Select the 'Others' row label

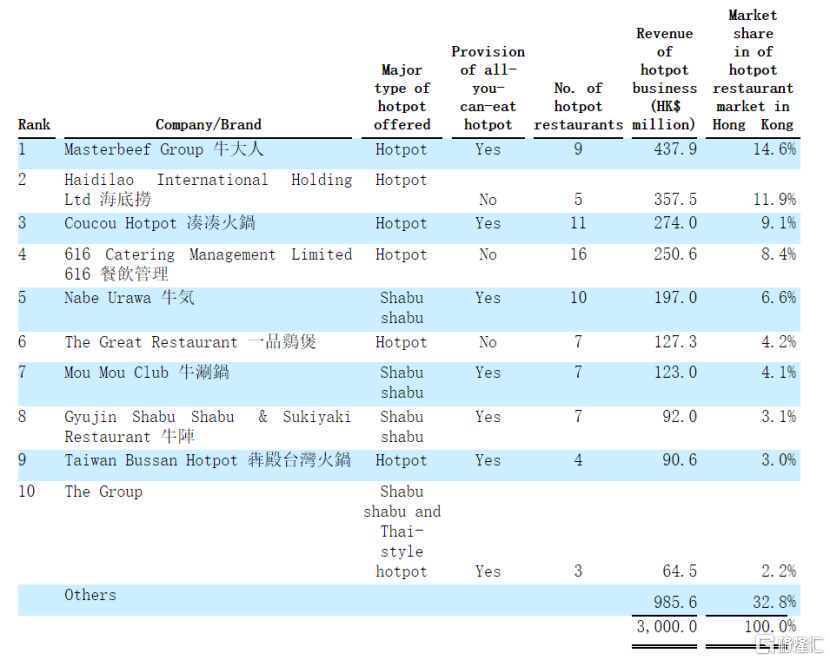tap(90, 595)
